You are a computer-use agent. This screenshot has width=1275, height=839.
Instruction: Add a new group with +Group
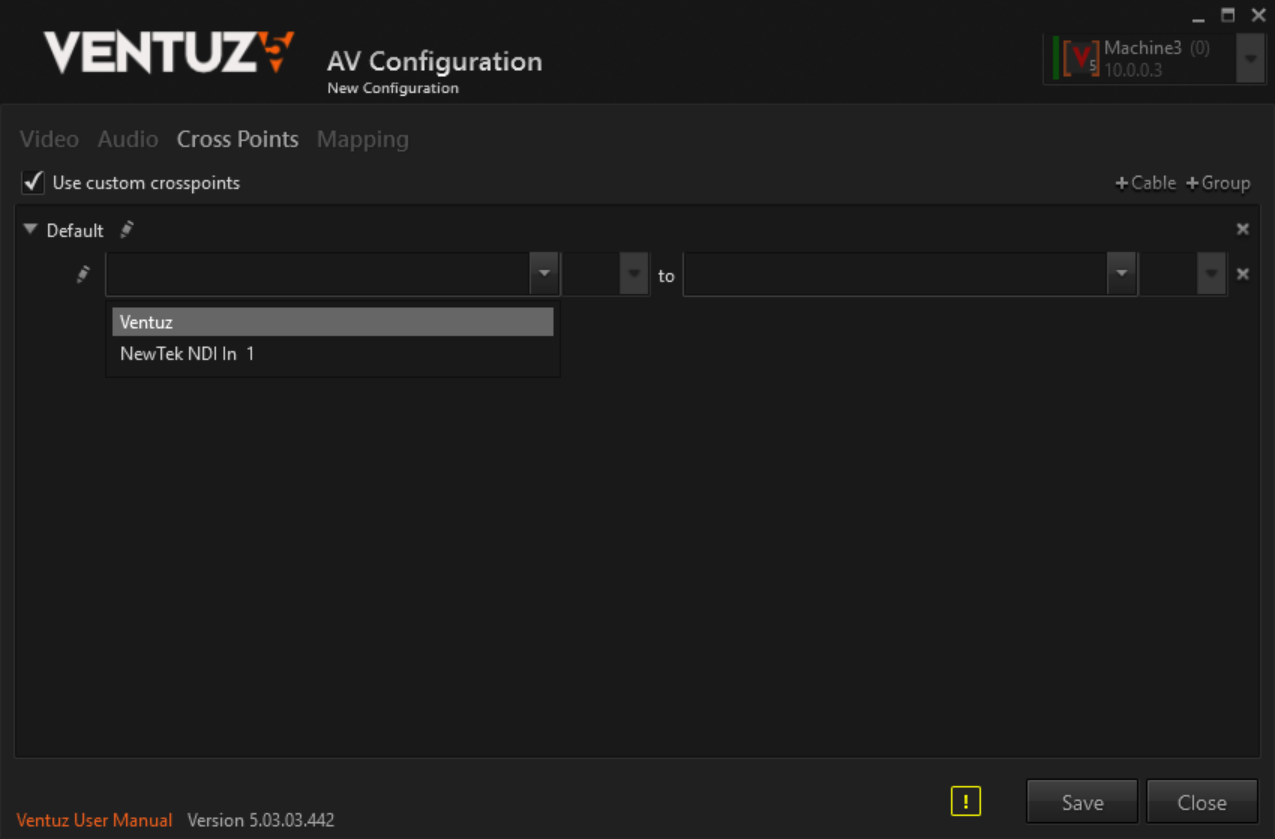click(1218, 183)
